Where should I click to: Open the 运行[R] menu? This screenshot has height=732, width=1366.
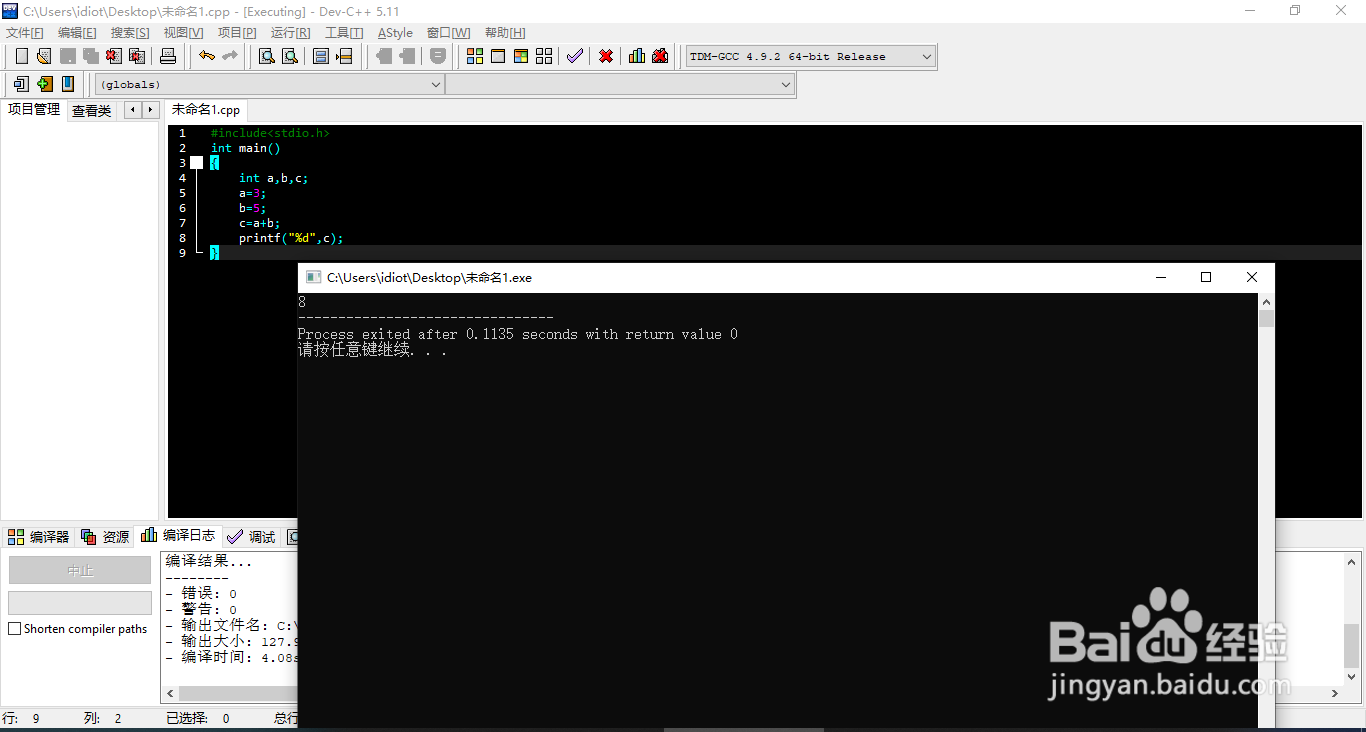290,33
